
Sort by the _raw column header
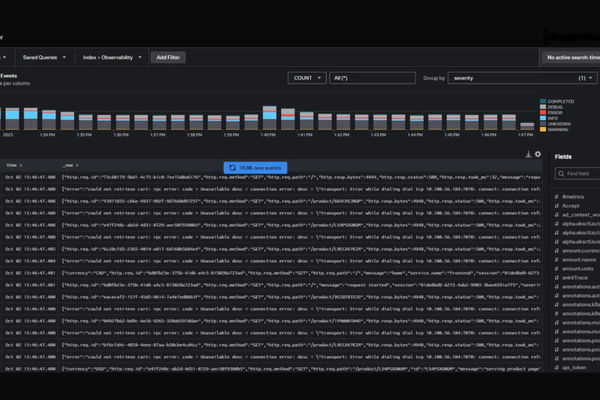(x=70, y=165)
